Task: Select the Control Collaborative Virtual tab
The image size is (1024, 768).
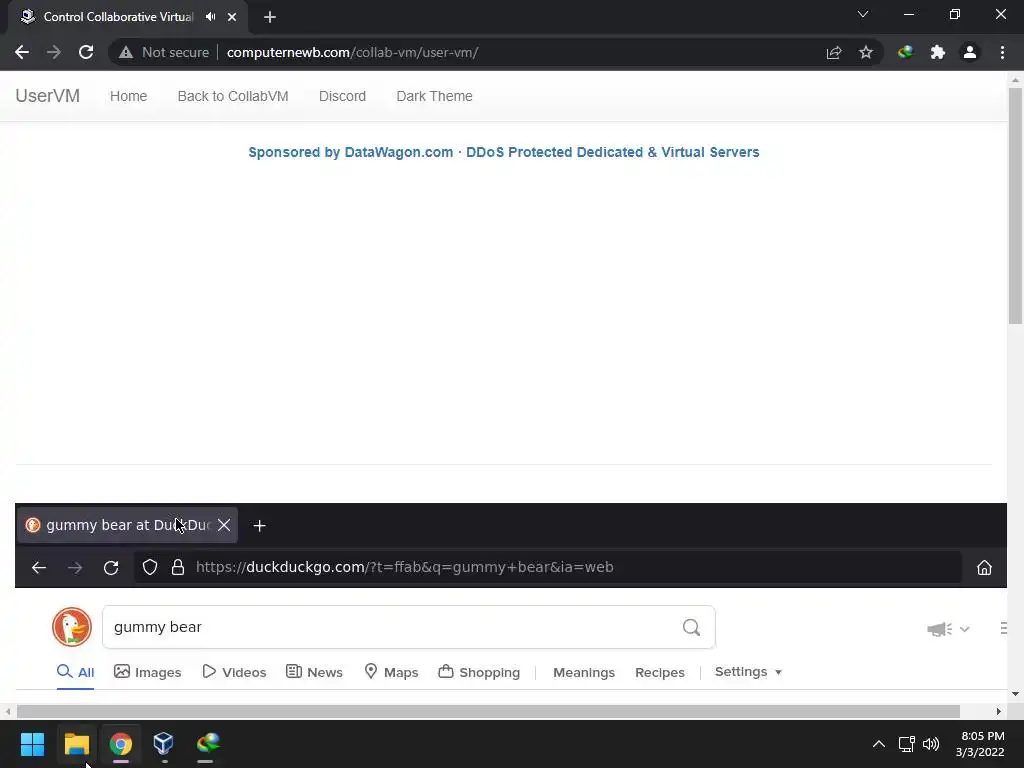Action: pyautogui.click(x=118, y=17)
